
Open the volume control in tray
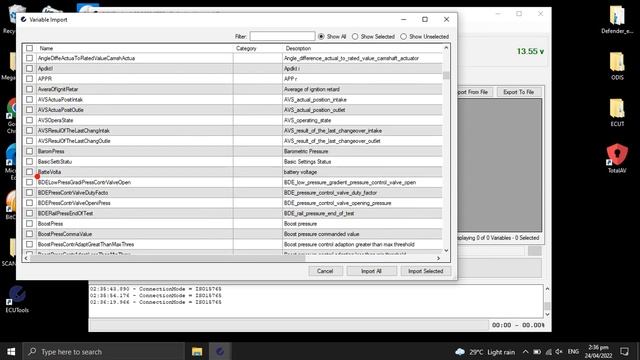[x=559, y=352]
